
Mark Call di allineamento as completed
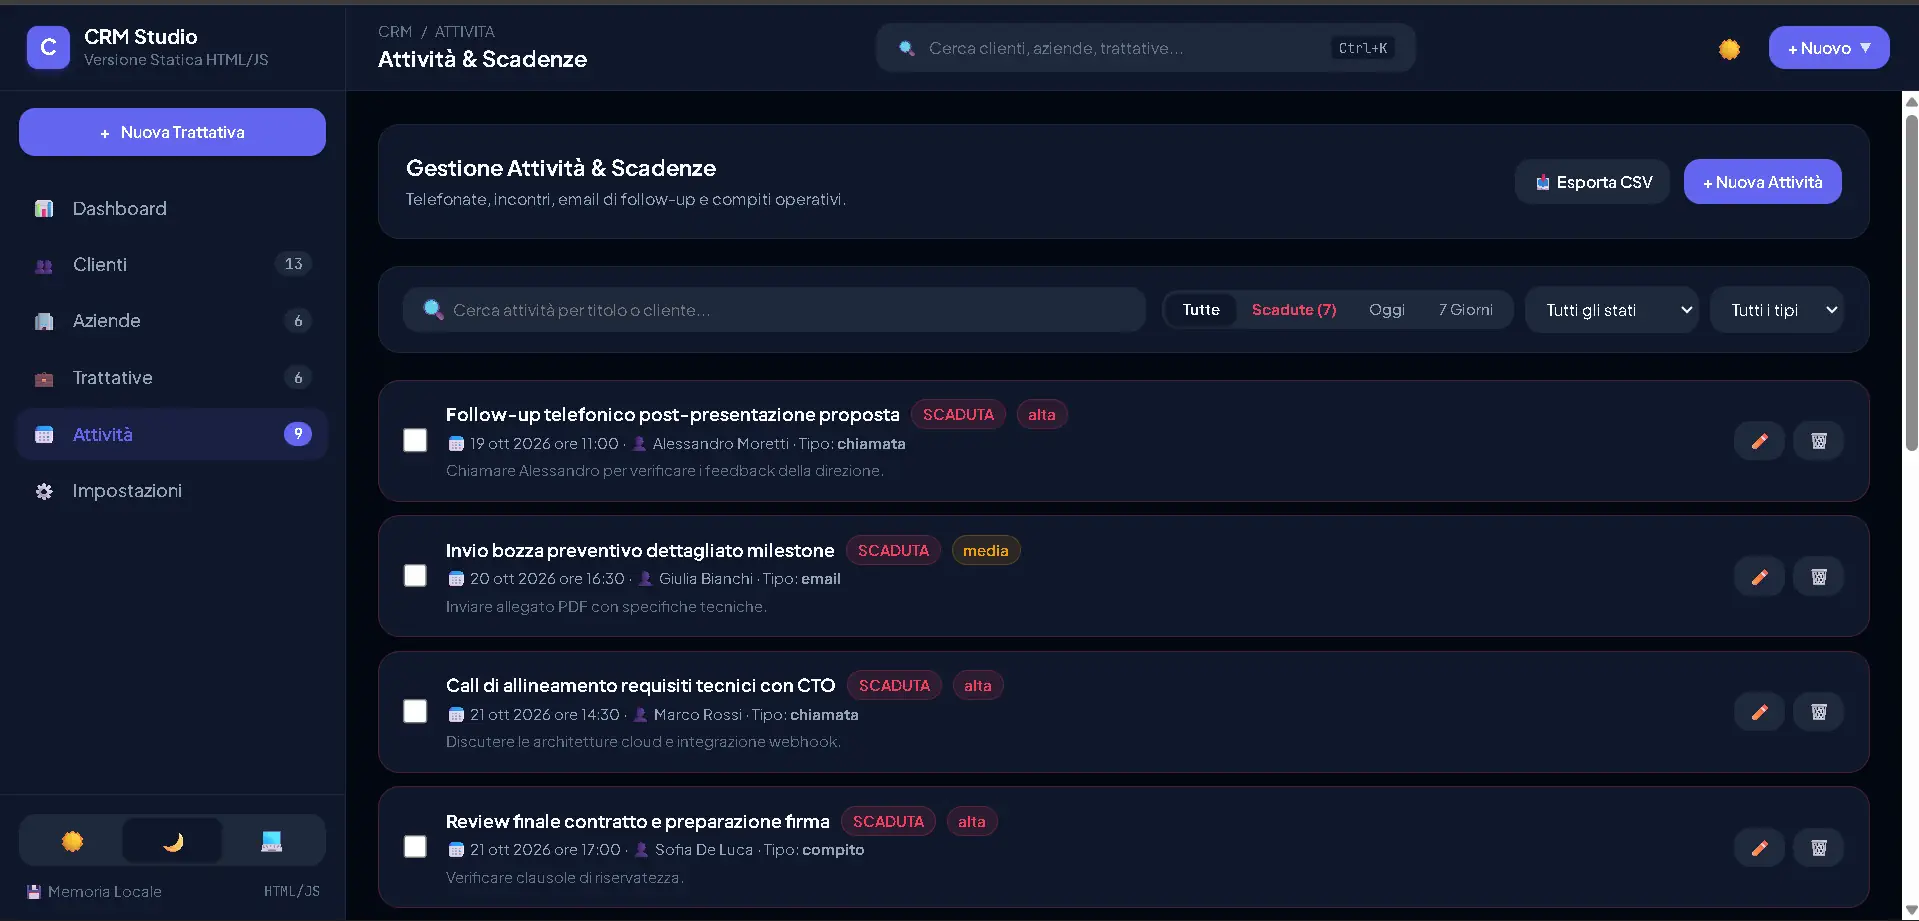pos(415,711)
